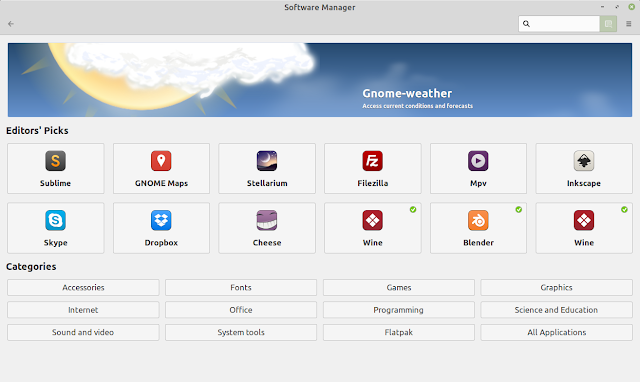Show All Applications category

[x=557, y=332]
